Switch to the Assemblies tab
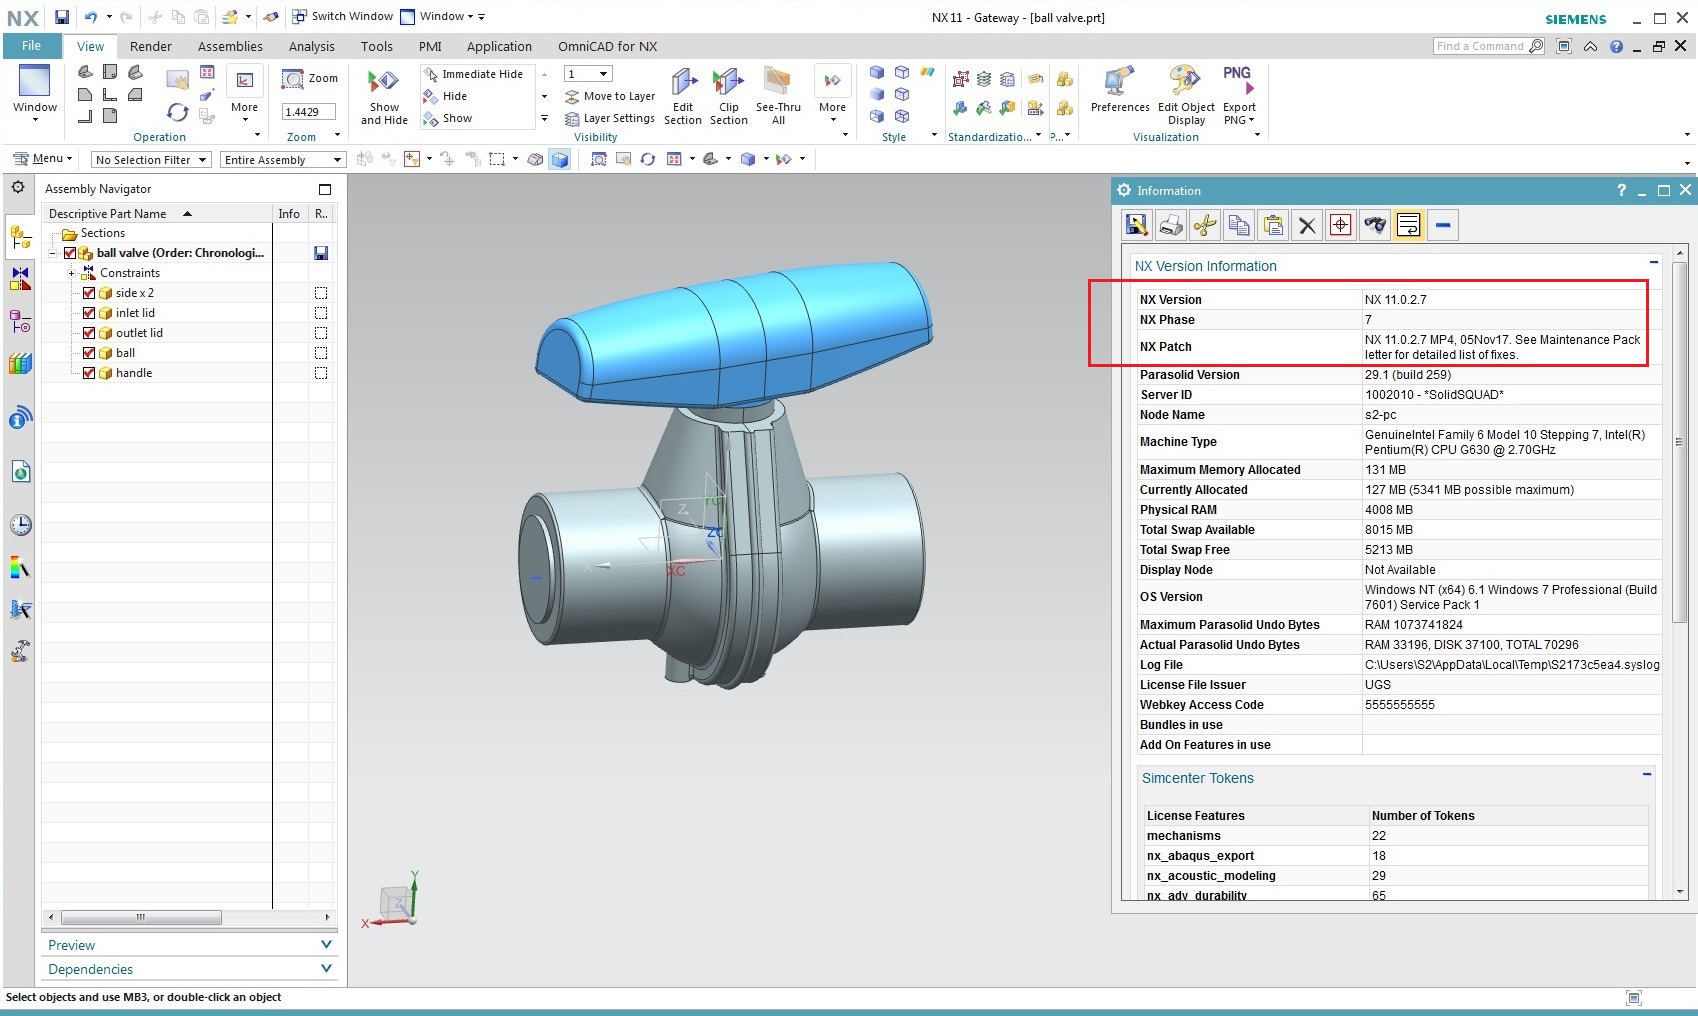 230,46
